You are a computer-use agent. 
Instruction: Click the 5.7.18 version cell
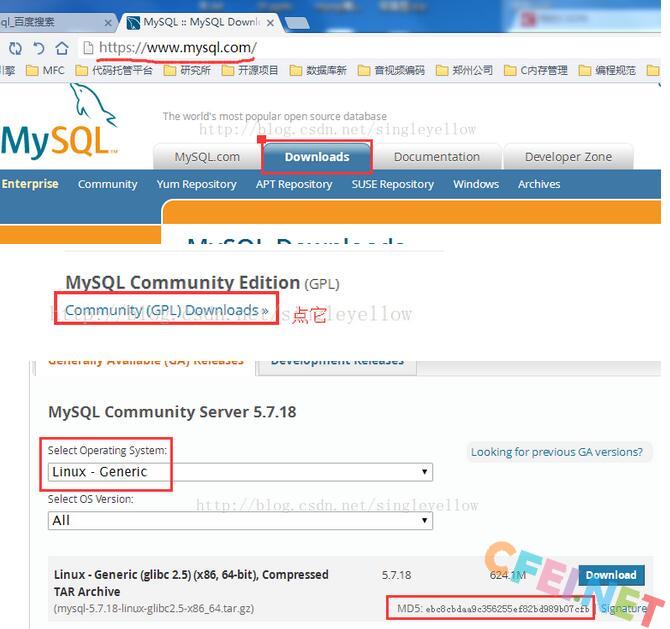397,575
